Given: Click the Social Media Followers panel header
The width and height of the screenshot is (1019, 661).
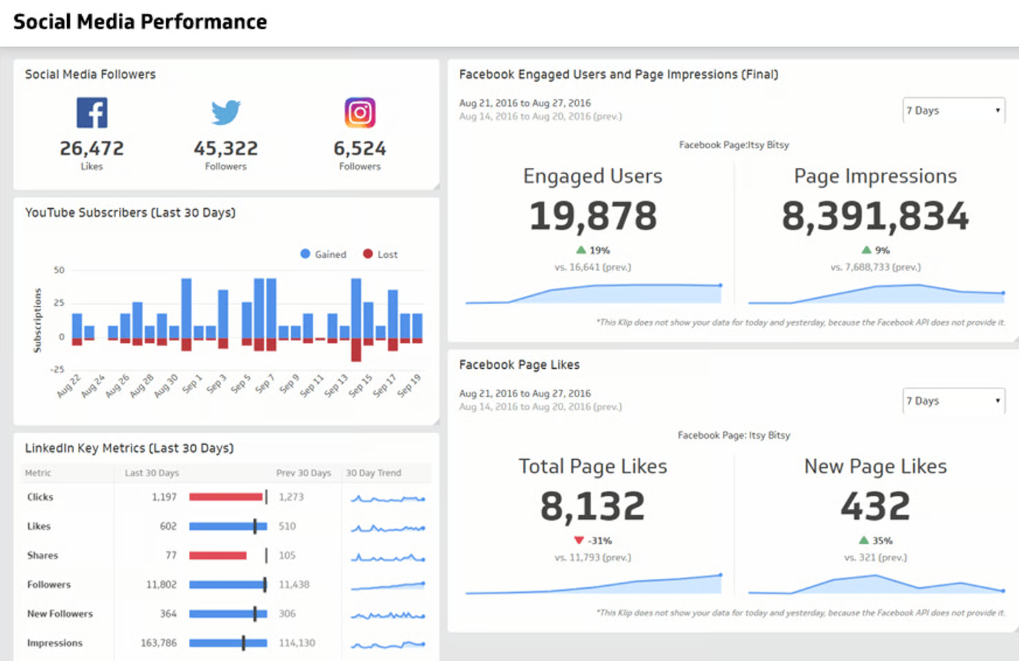Looking at the screenshot, I should [x=89, y=73].
